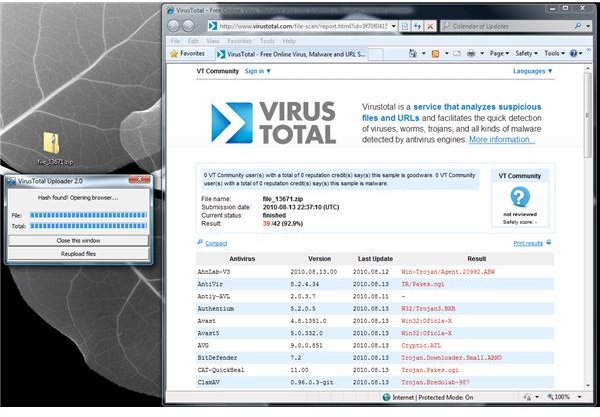The width and height of the screenshot is (600, 417).
Task: Click the VT Community header link
Action: tap(217, 71)
